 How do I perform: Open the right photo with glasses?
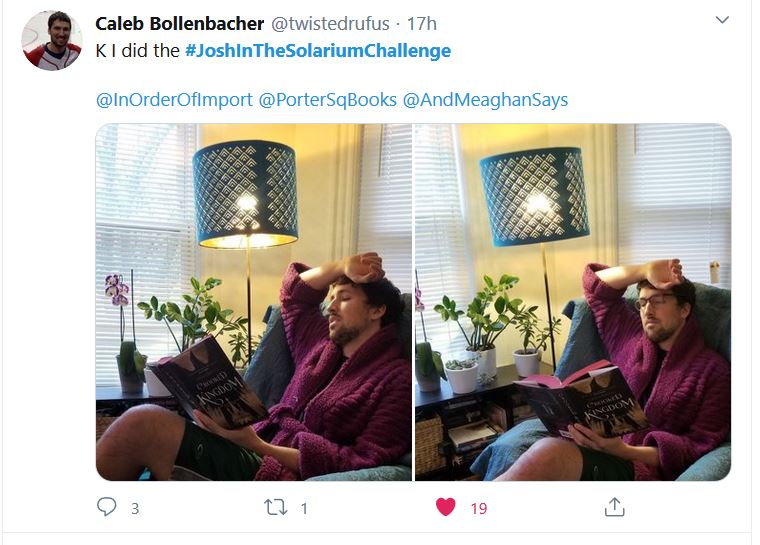coord(573,302)
